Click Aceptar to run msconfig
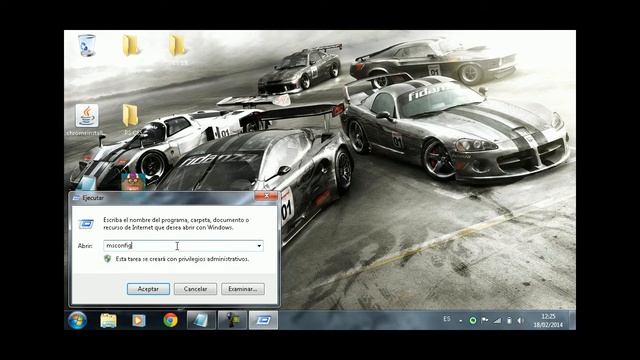The image size is (640, 360). pos(148,289)
